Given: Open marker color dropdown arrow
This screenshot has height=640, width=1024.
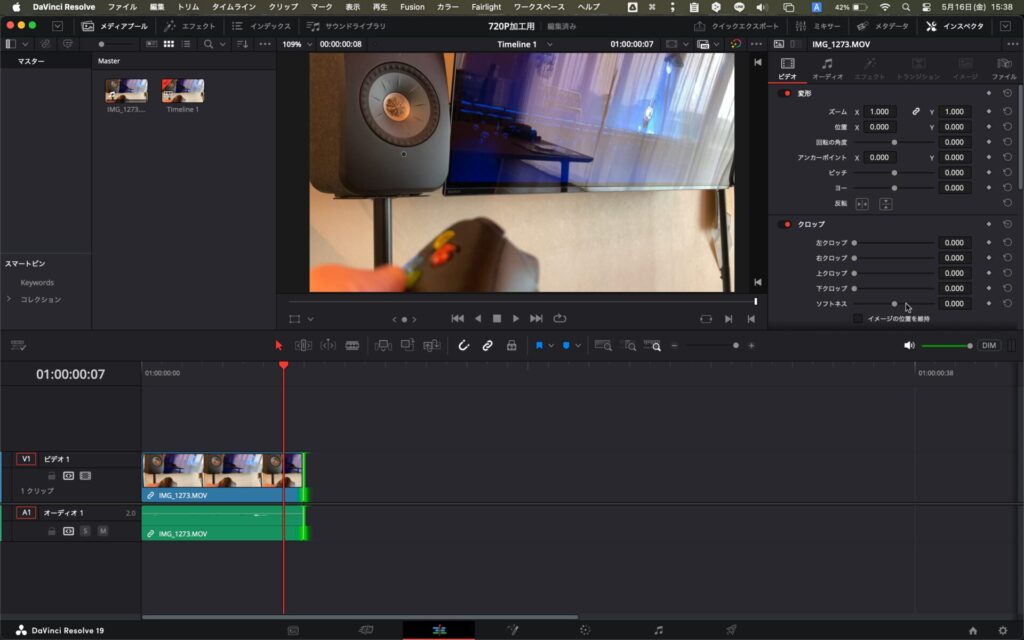Looking at the screenshot, I should [x=578, y=345].
